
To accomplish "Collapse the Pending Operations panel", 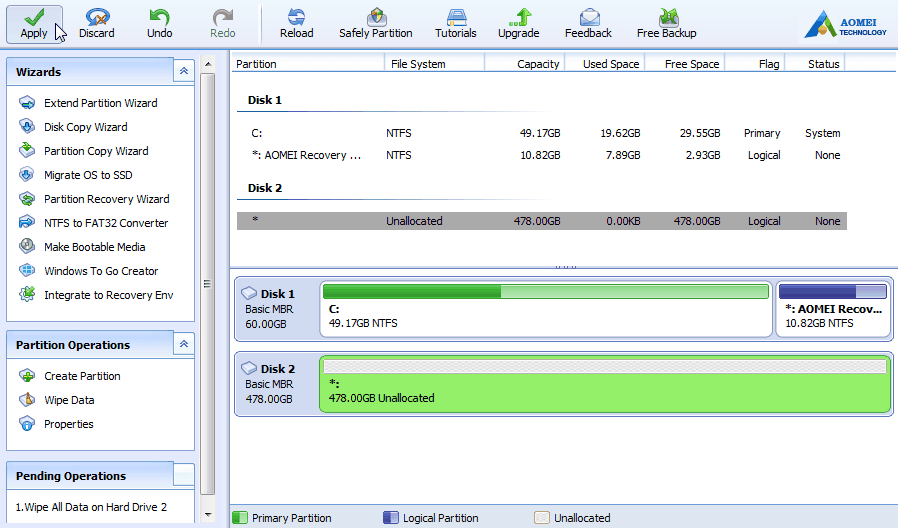I will 184,475.
